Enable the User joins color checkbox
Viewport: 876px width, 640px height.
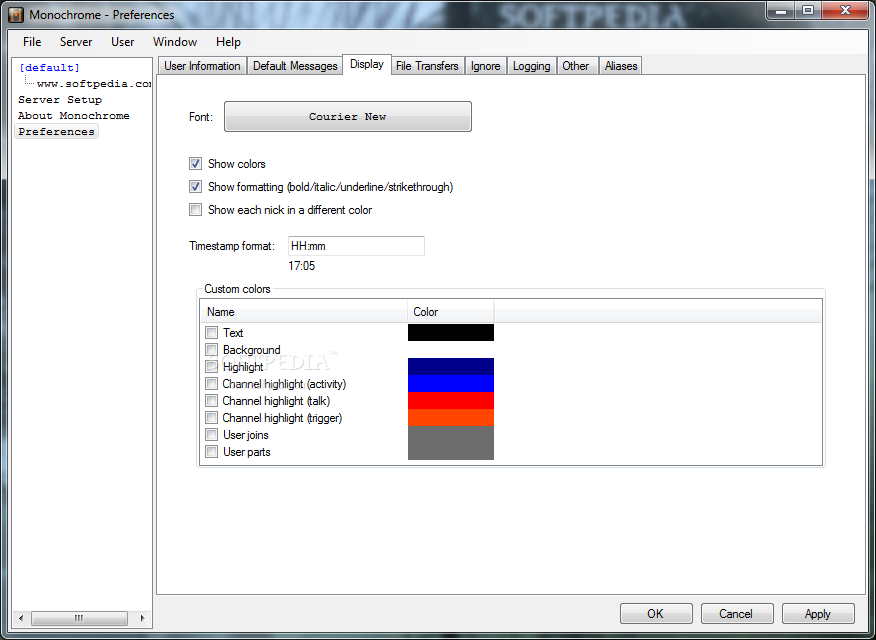pos(211,434)
